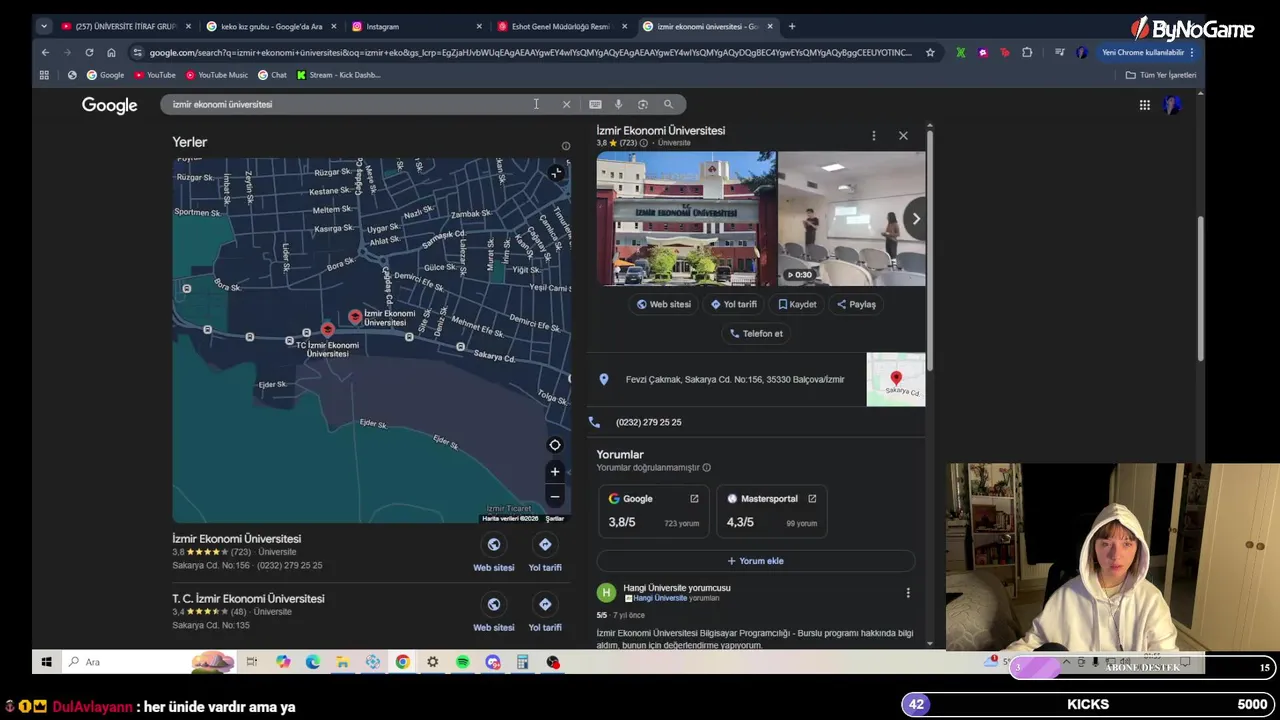Open the Windows Start menu
The width and height of the screenshot is (1280, 720).
pyautogui.click(x=46, y=662)
